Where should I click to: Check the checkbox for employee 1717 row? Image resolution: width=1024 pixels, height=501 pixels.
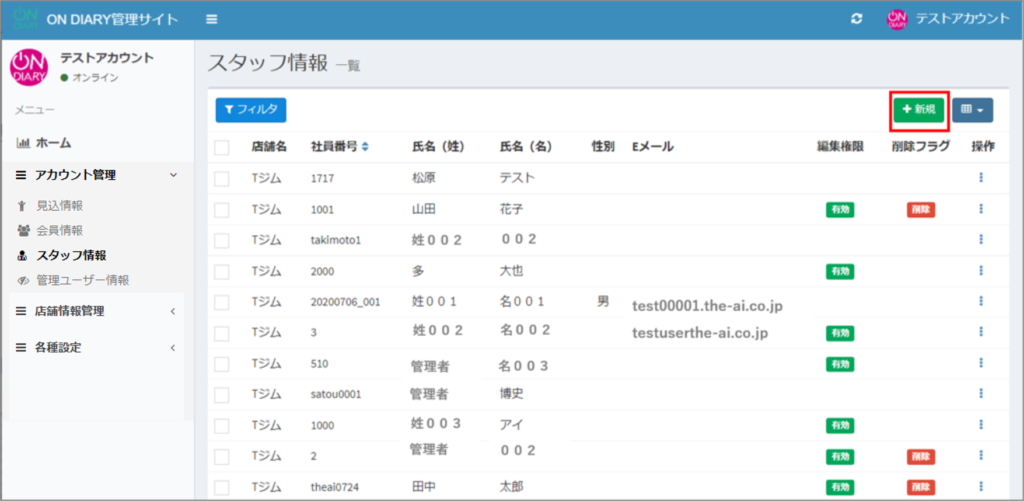click(222, 179)
